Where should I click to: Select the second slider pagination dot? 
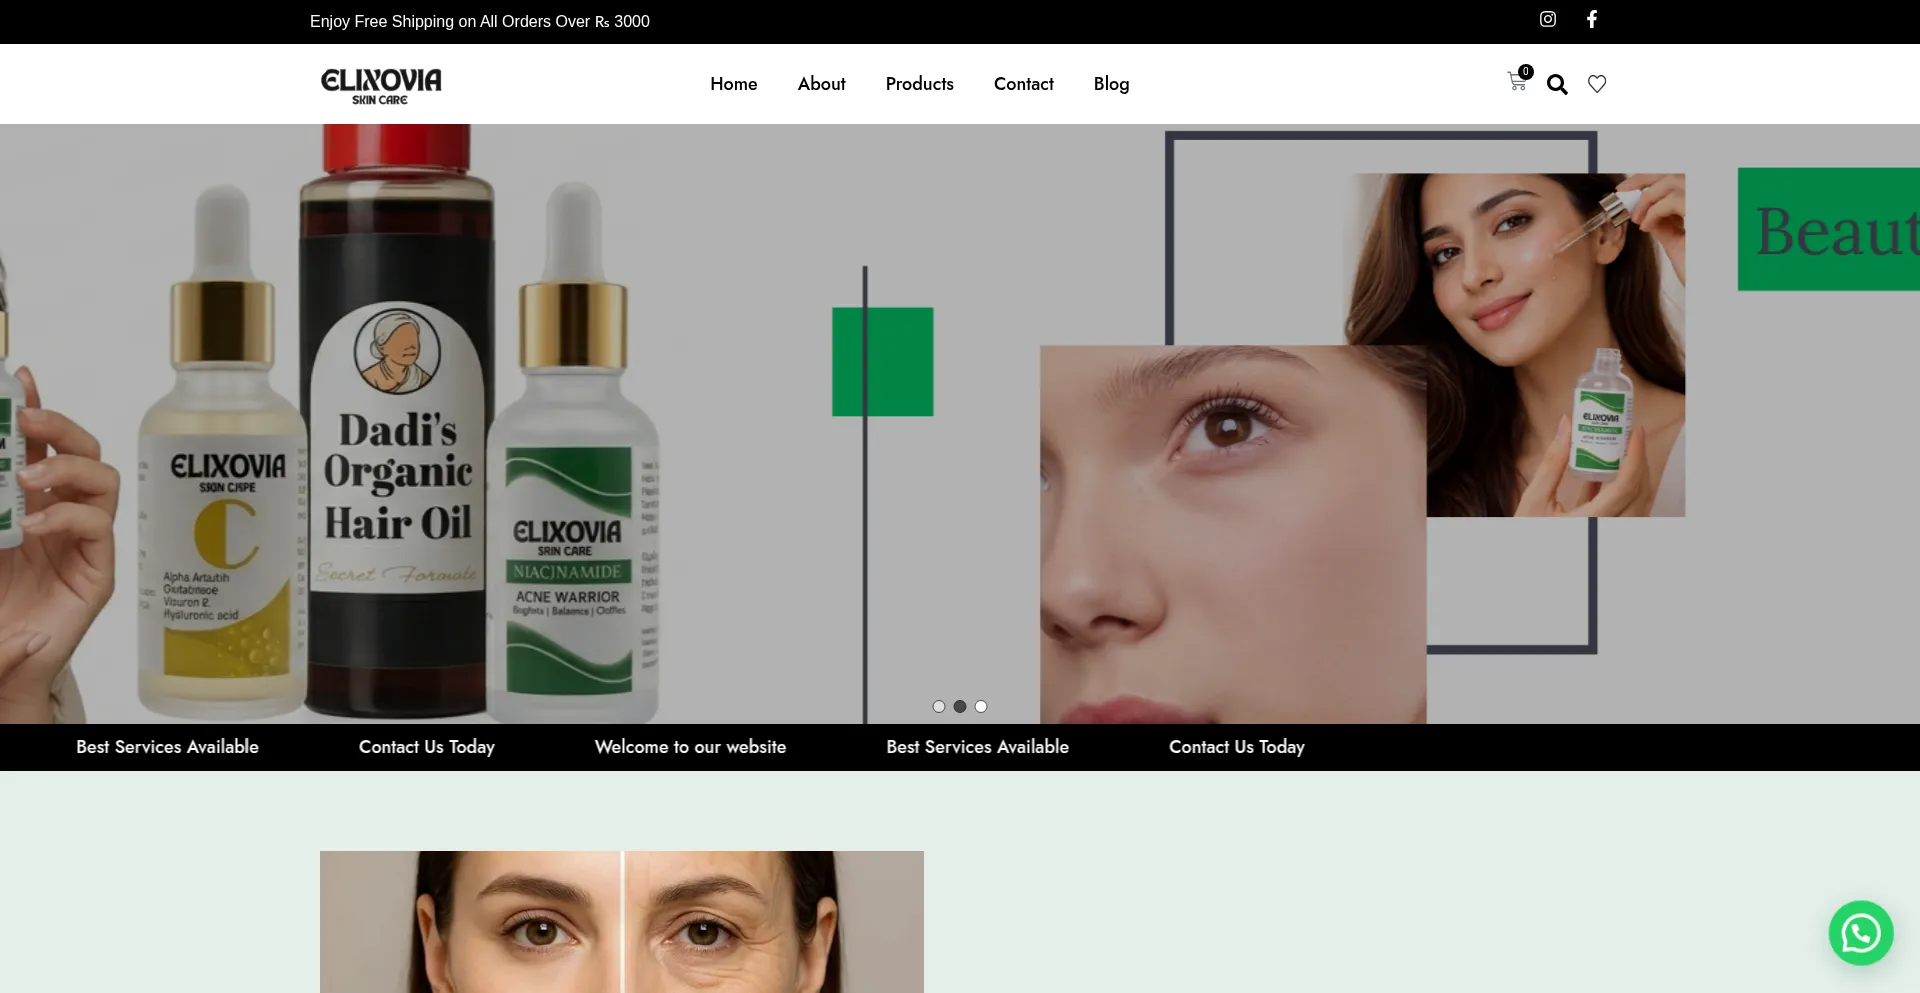point(960,706)
